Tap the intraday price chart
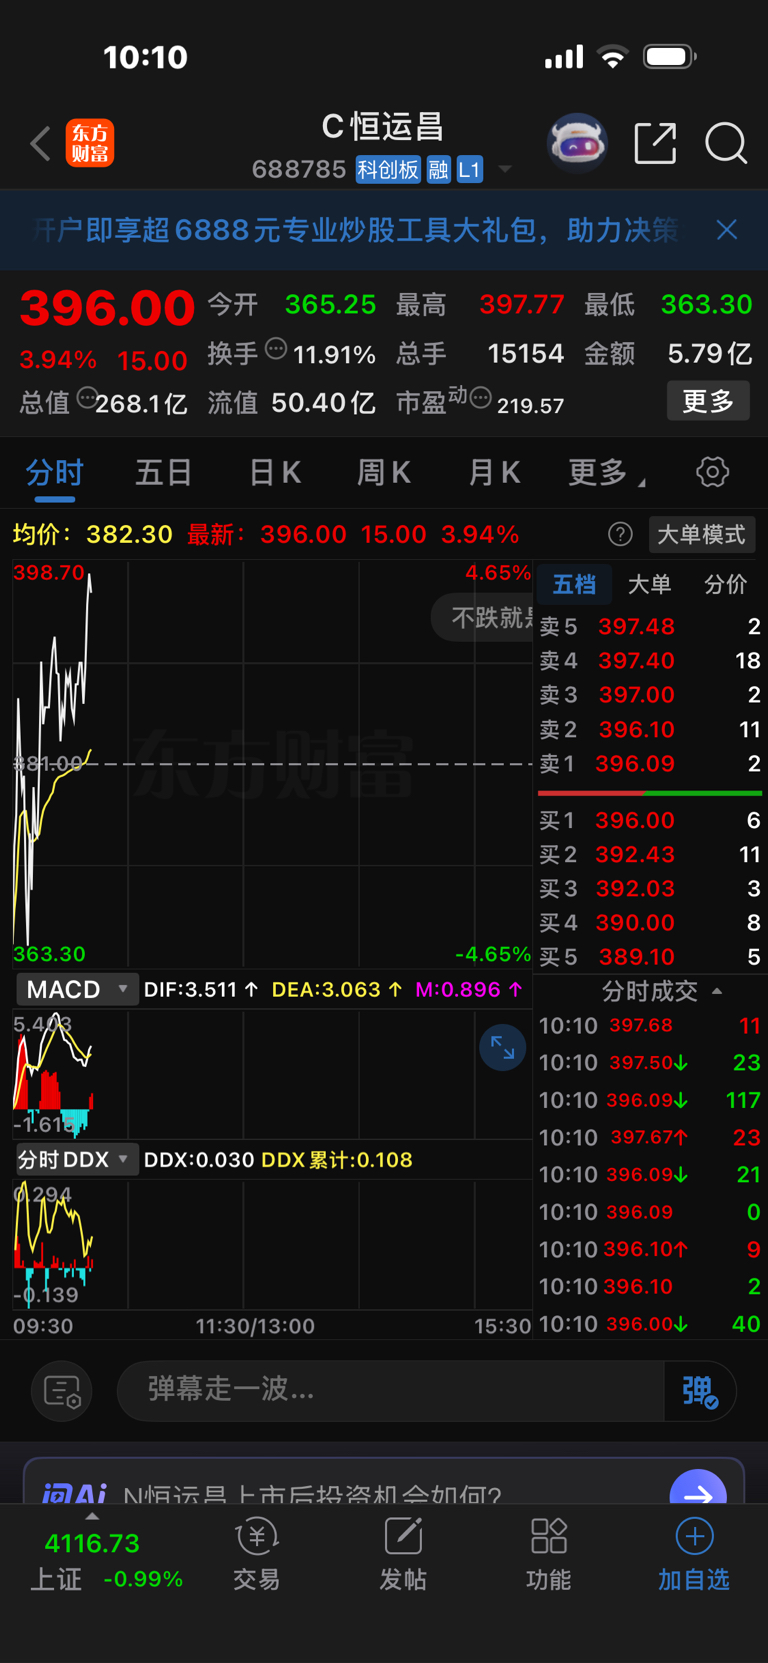Image resolution: width=768 pixels, height=1663 pixels. pyautogui.click(x=272, y=764)
